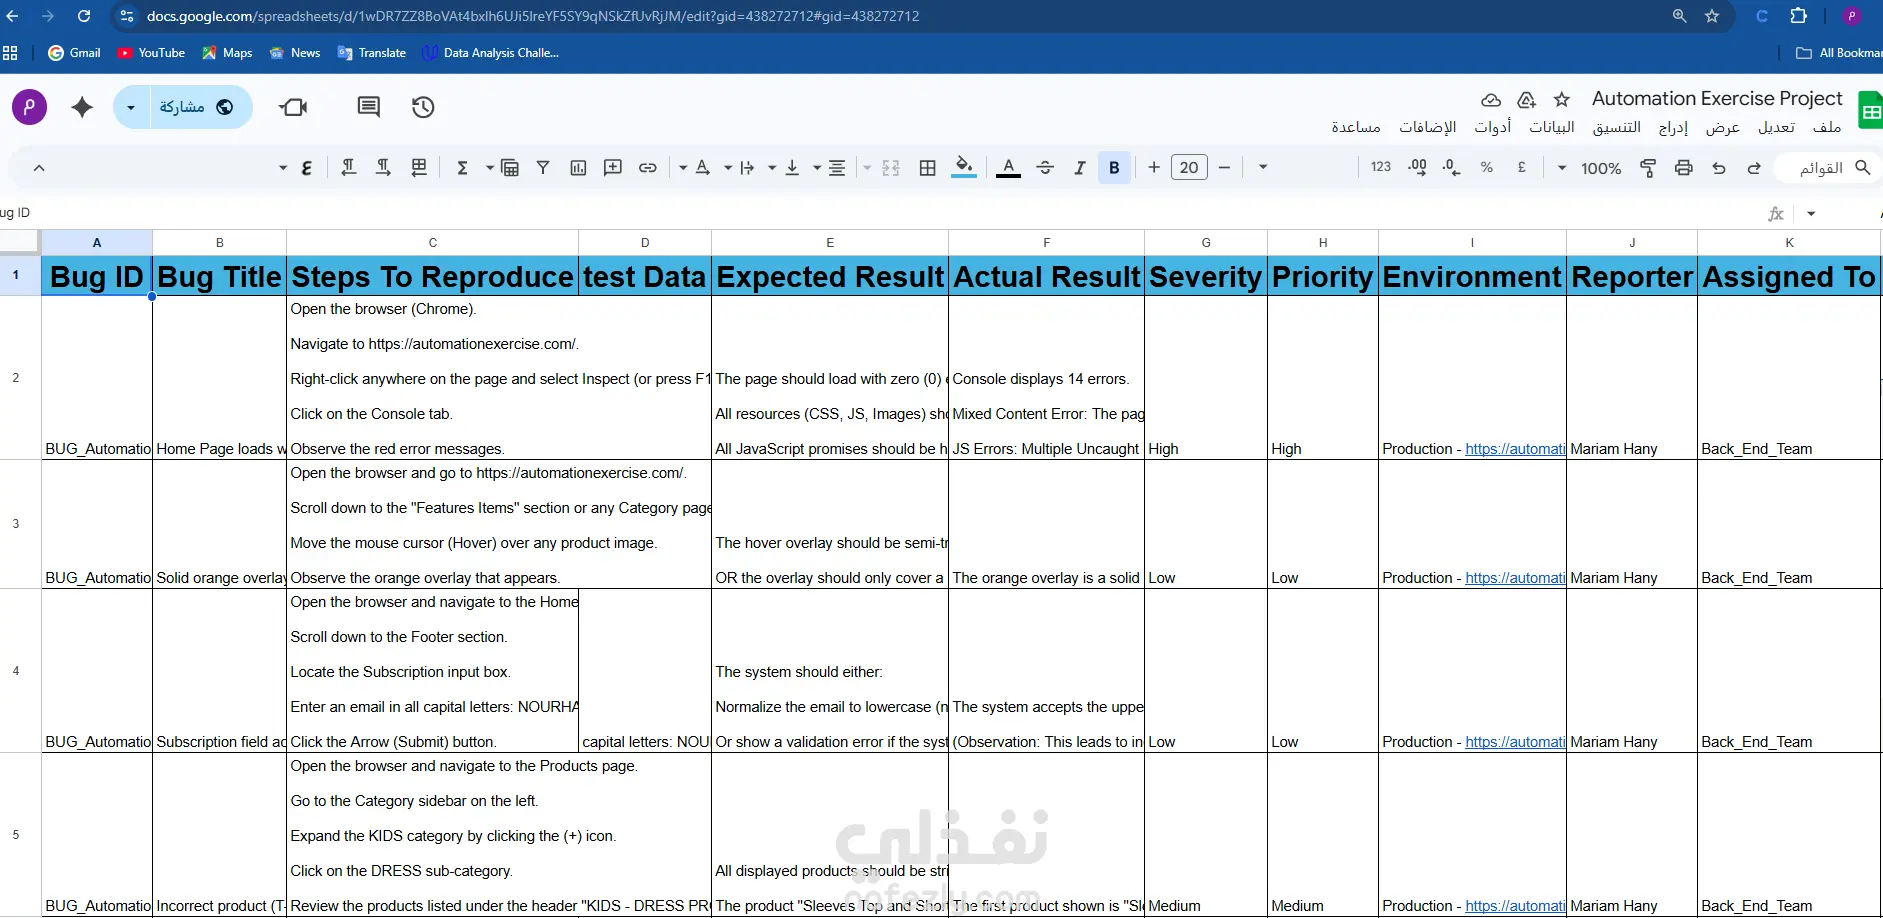Image resolution: width=1883 pixels, height=918 pixels.
Task: Open version history clock icon
Action: tap(423, 107)
